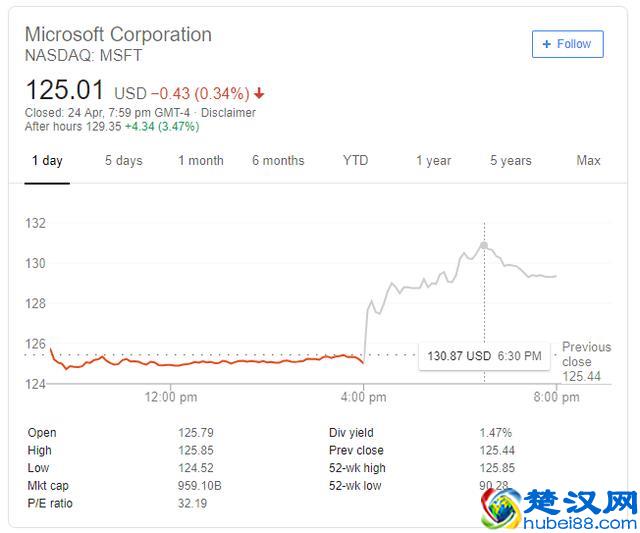Show the 6 months chart range

click(x=278, y=161)
